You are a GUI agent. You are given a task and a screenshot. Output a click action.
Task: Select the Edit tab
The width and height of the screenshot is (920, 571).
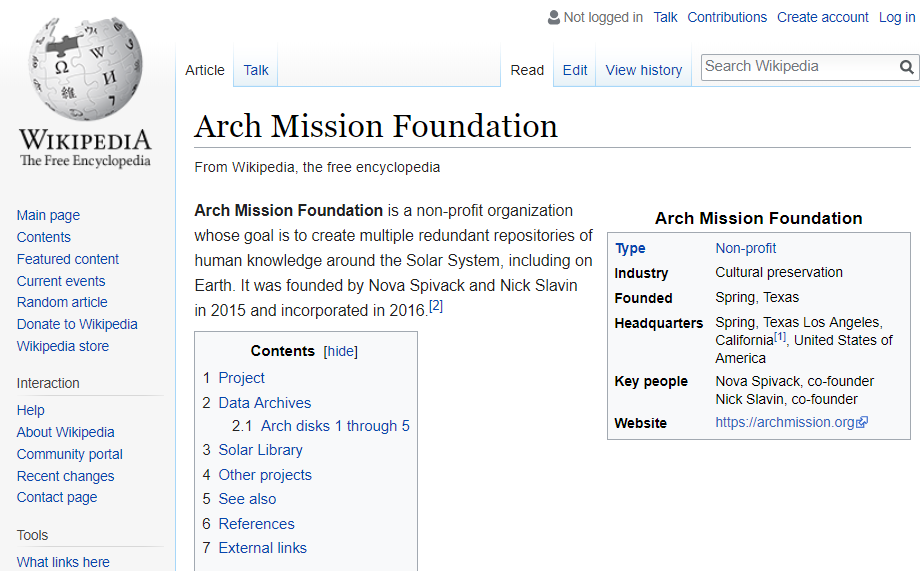point(575,70)
